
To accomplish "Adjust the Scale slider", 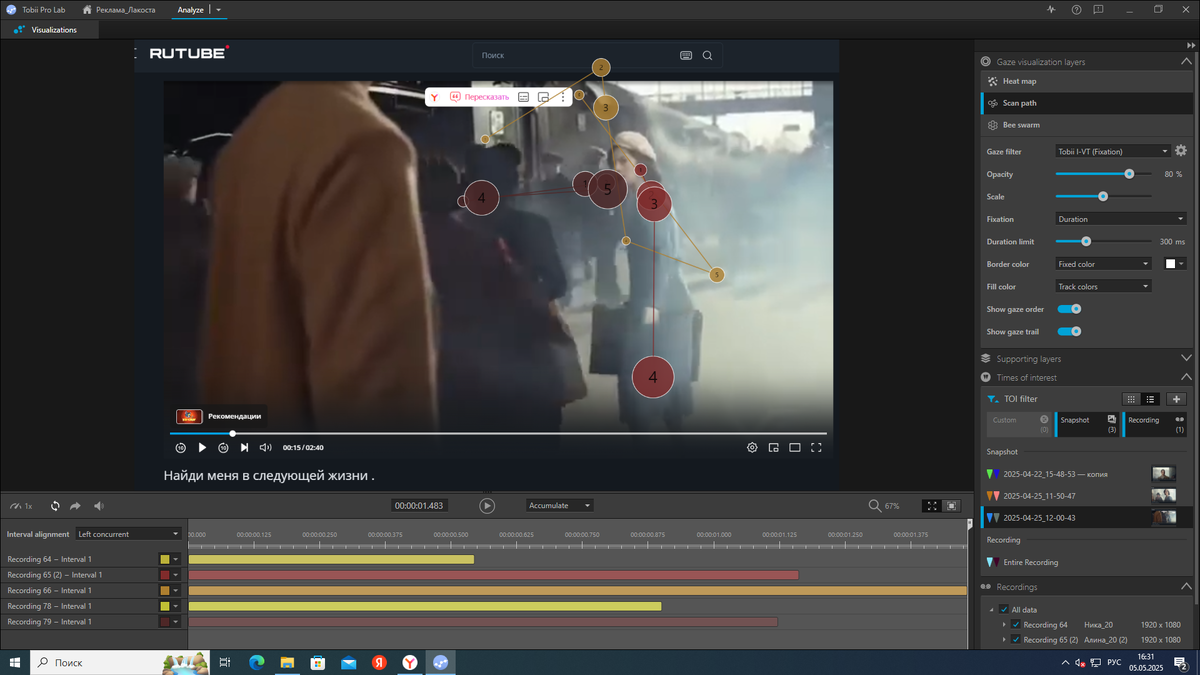I will click(x=1103, y=196).
